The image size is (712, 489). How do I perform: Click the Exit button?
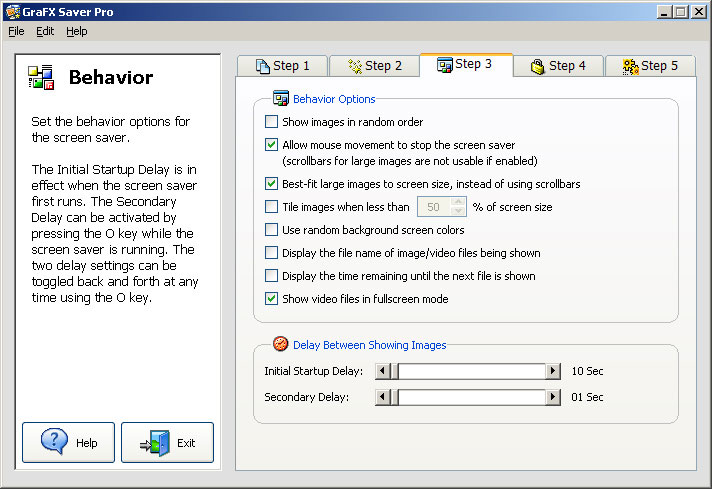point(168,442)
